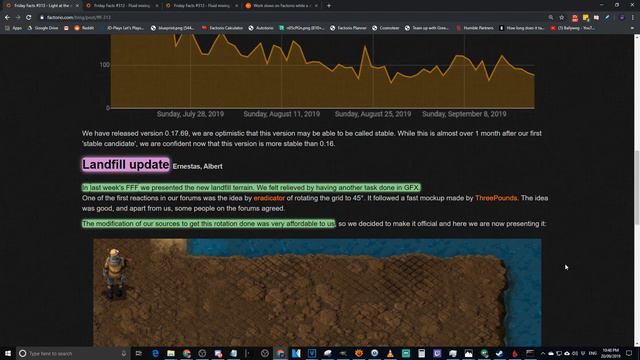Open Task View on the taskbar
Viewport: 640px width, 360px height.
139,353
